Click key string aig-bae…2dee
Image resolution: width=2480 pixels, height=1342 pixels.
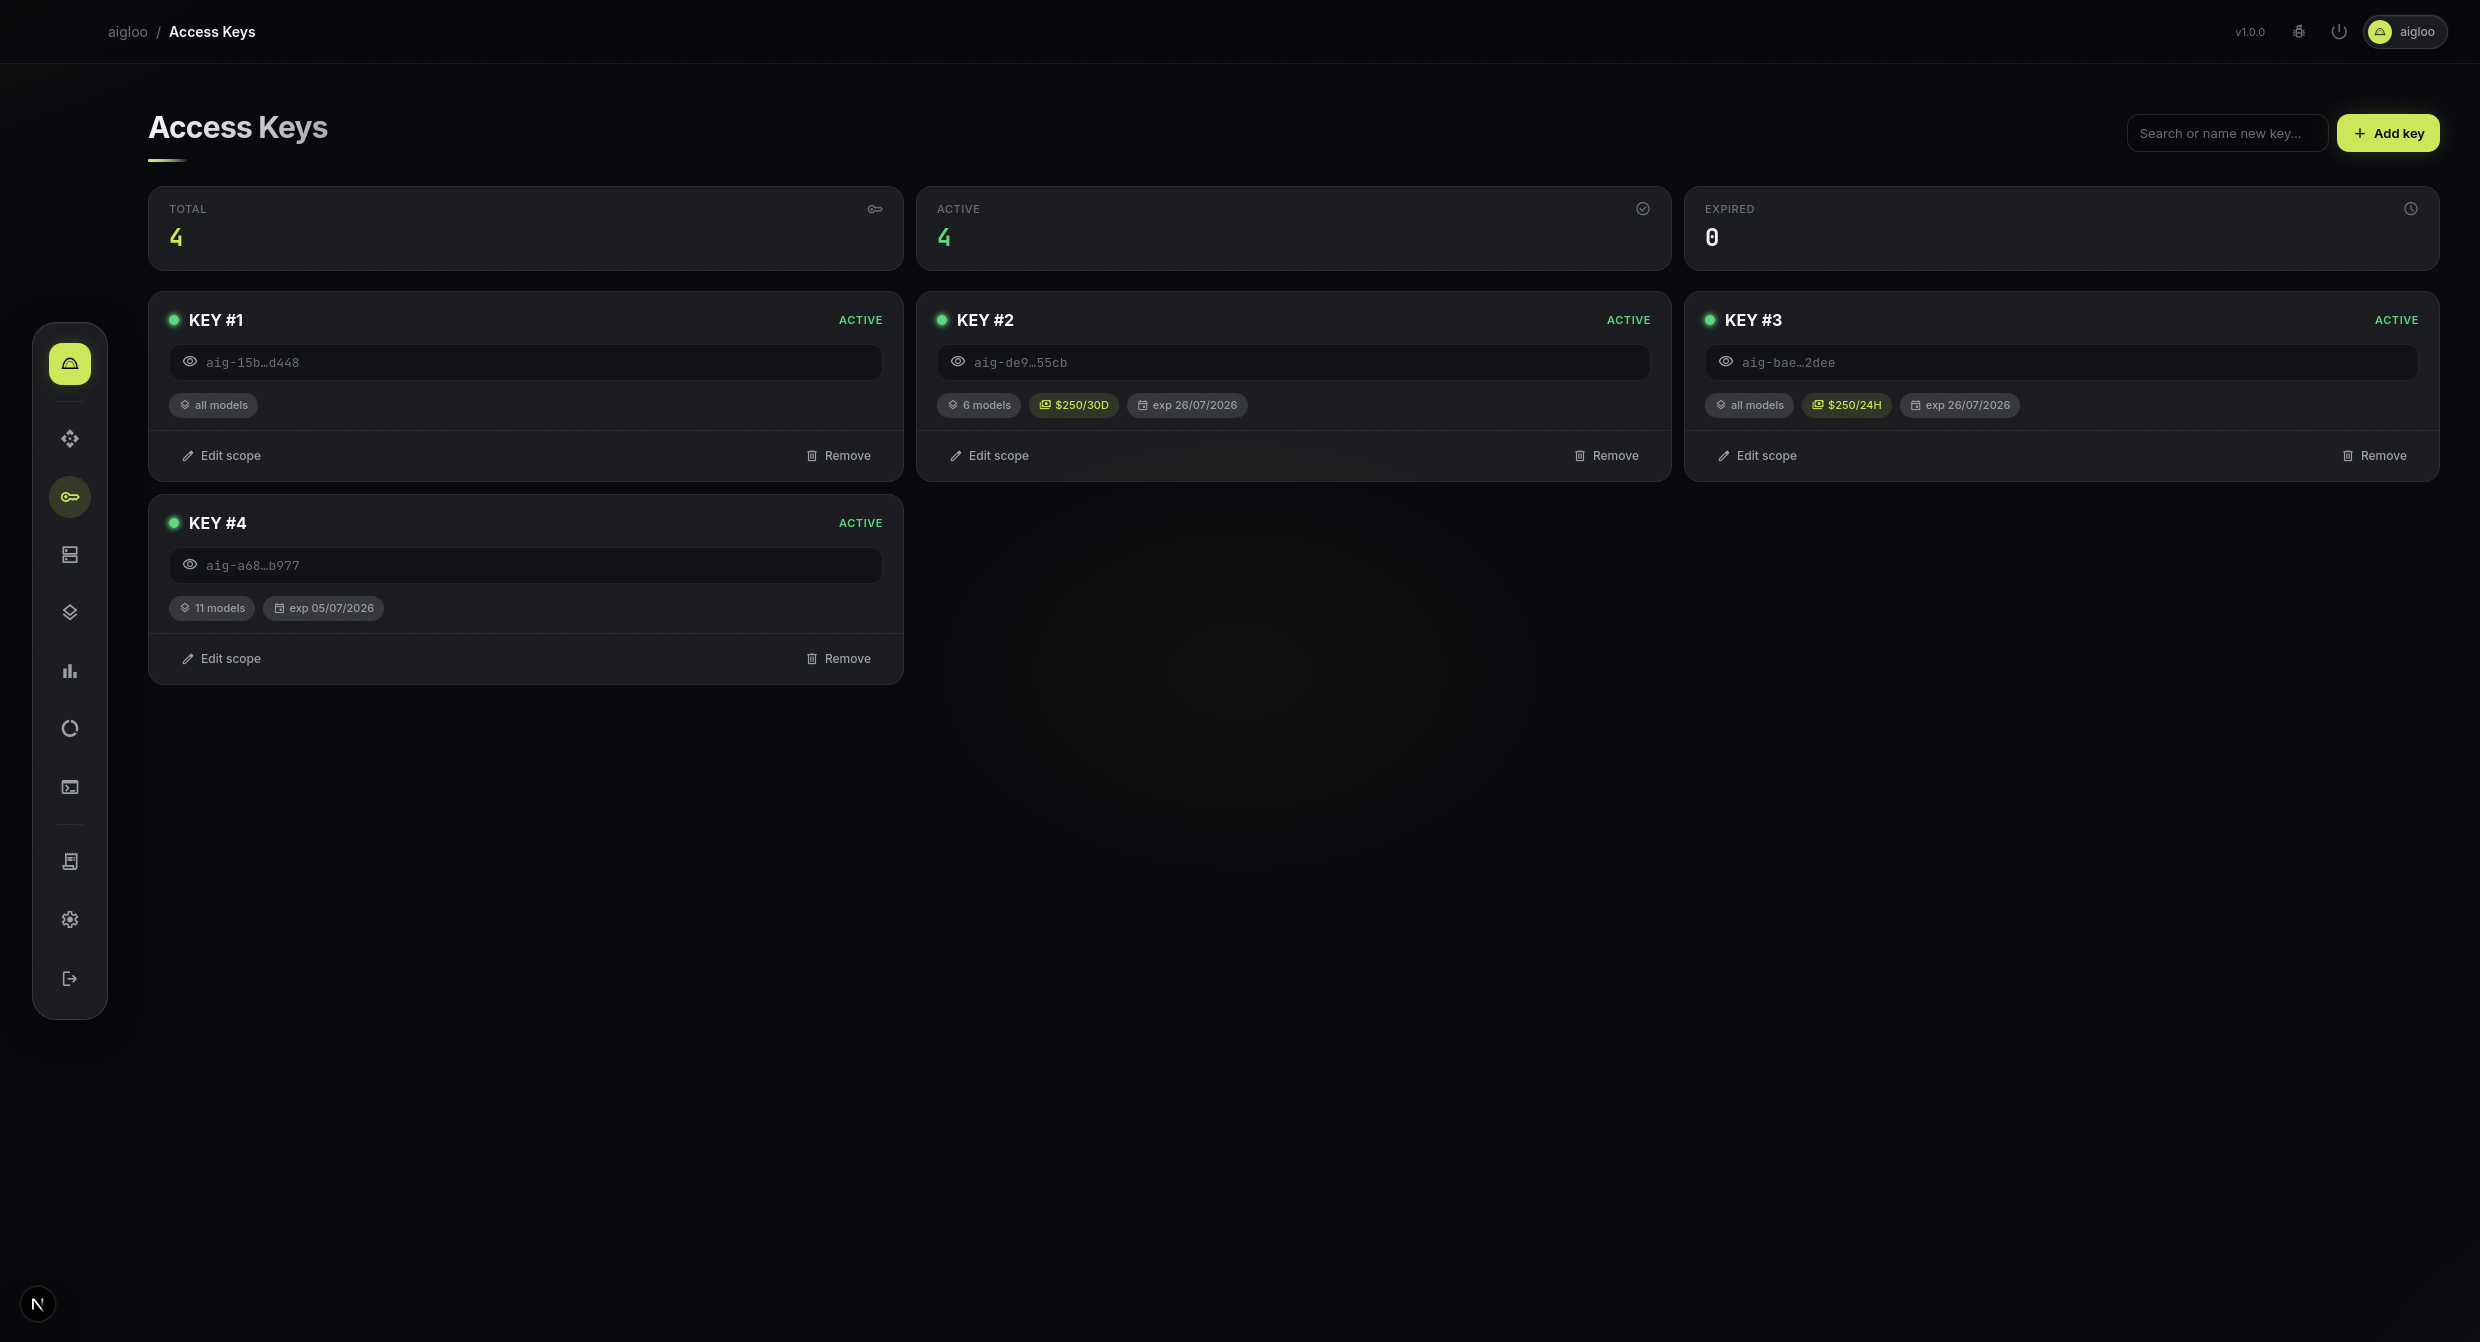1788,363
